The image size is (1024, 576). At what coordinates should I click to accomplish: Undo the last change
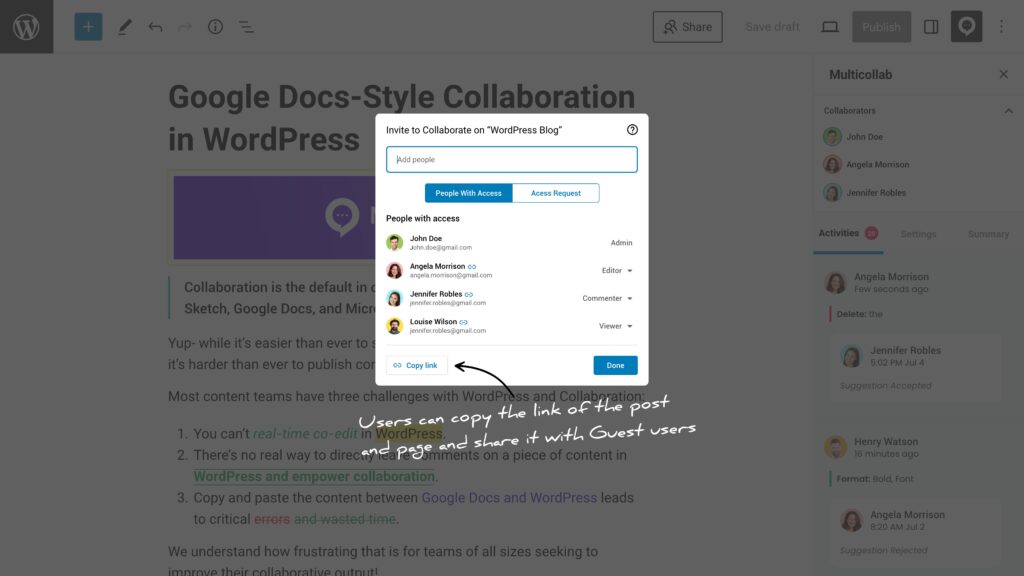[155, 27]
